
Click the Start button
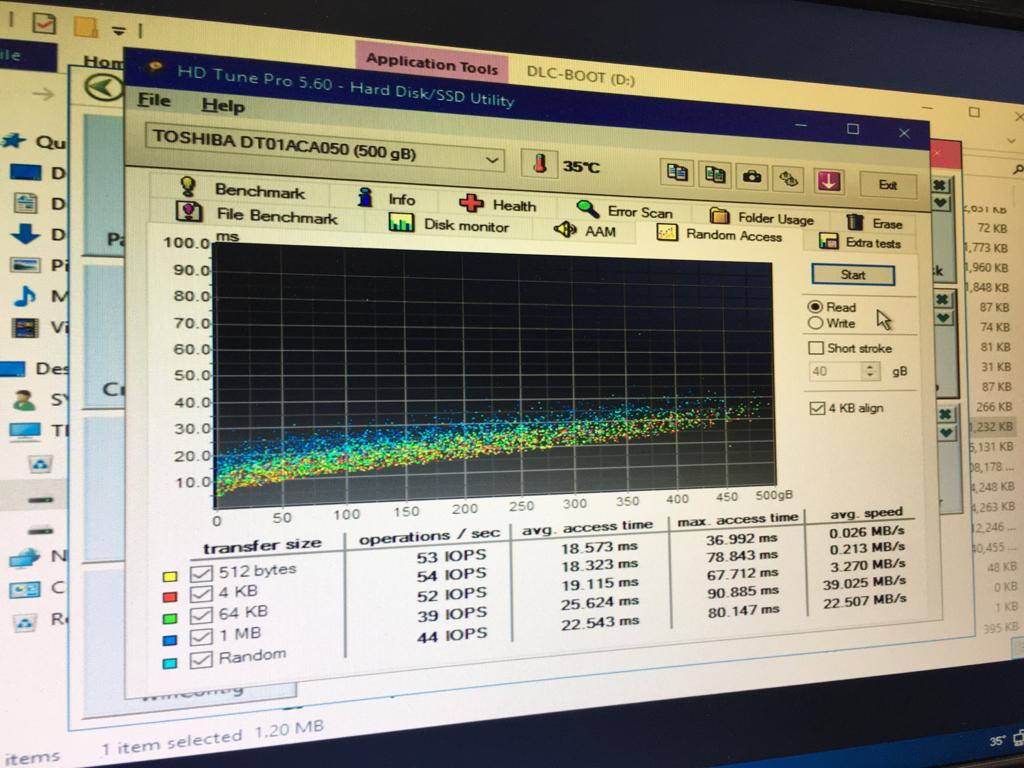853,275
